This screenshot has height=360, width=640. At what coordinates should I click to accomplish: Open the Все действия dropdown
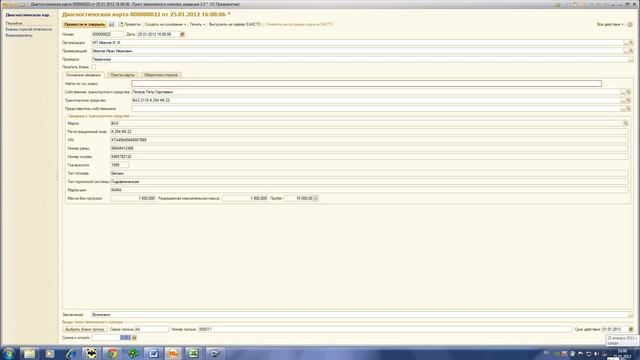610,24
